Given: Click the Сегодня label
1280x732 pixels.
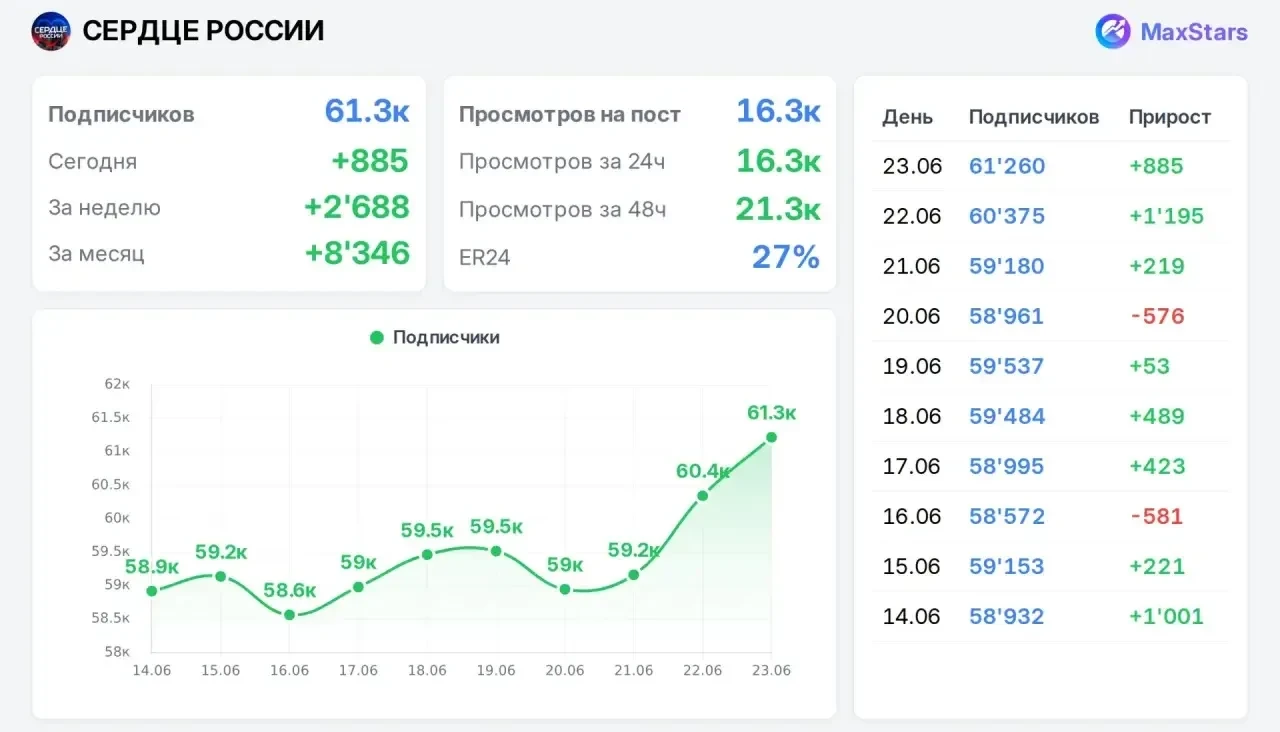Looking at the screenshot, I should coord(93,161).
